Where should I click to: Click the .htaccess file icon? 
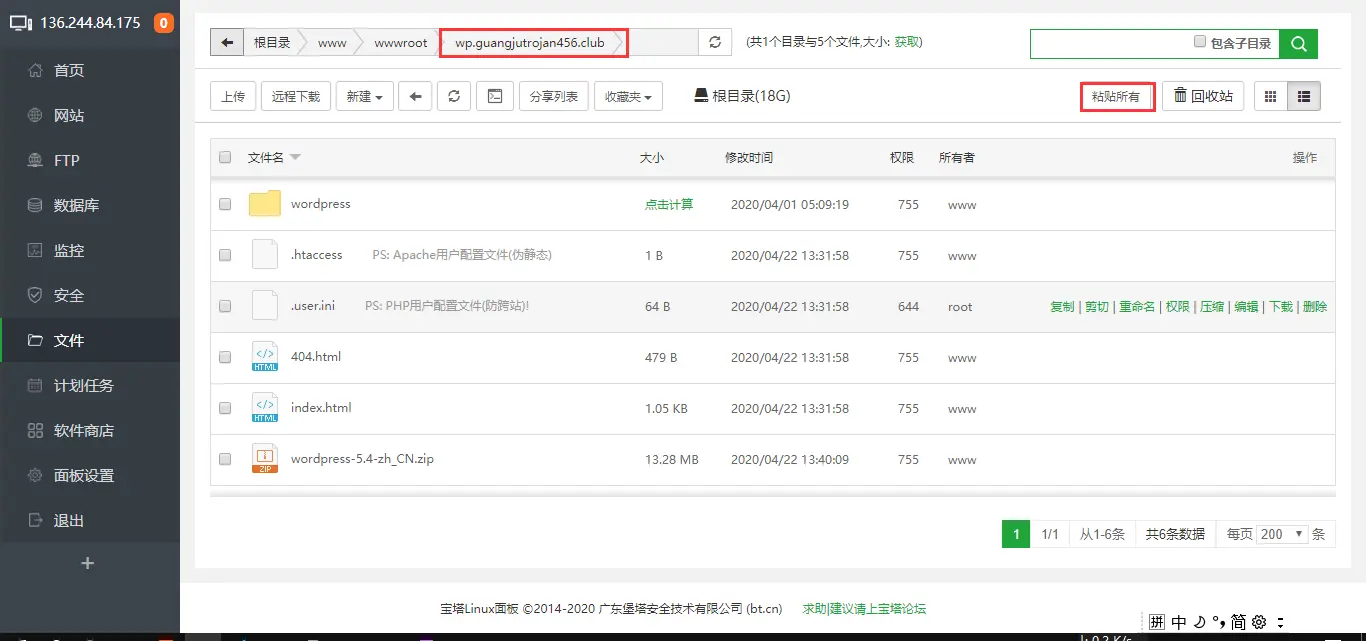[x=265, y=255]
